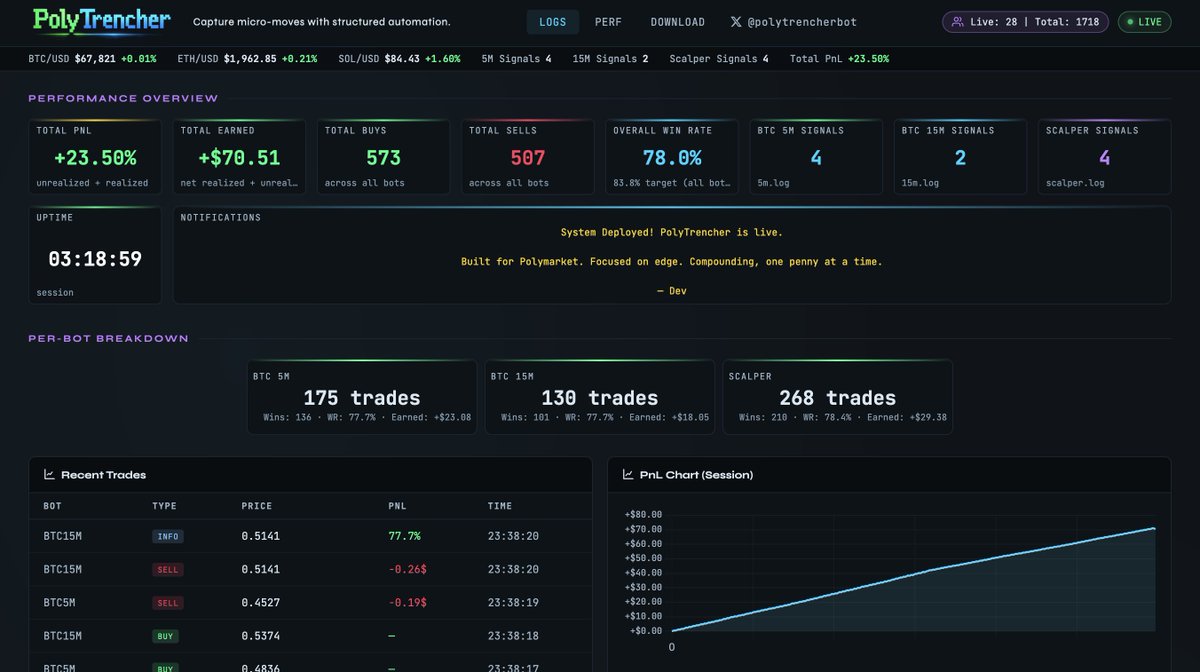
Task: Click the -0.26$ PnL cell
Action: pos(408,569)
